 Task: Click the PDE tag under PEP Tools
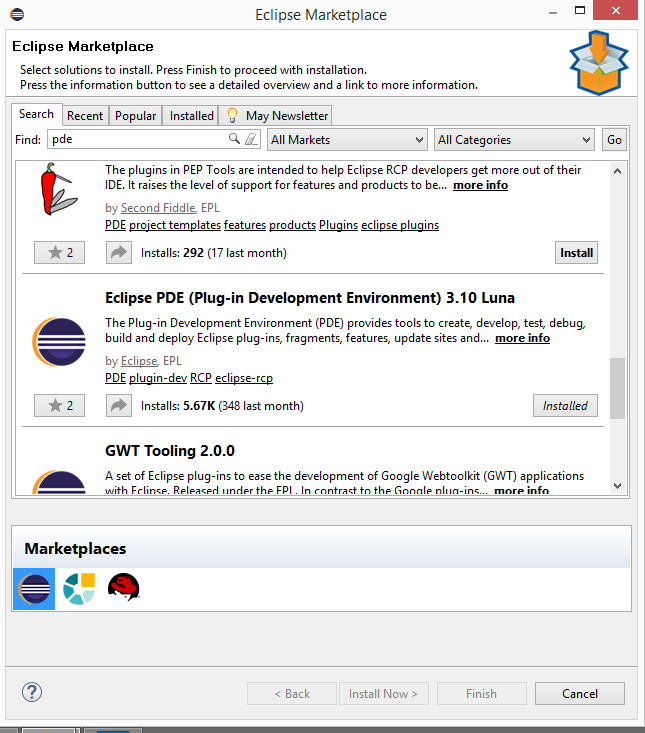pyautogui.click(x=115, y=225)
